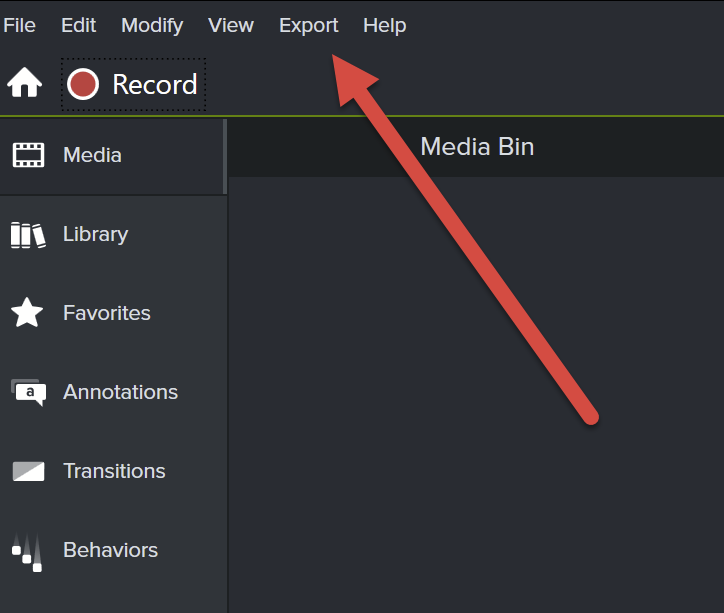
Task: Click the Annotations callout icon
Action: click(28, 392)
